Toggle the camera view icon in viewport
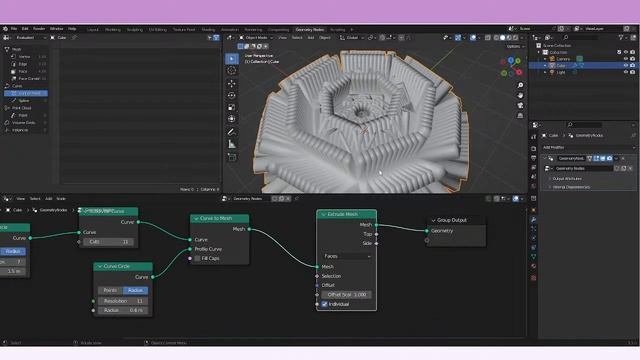 point(520,106)
